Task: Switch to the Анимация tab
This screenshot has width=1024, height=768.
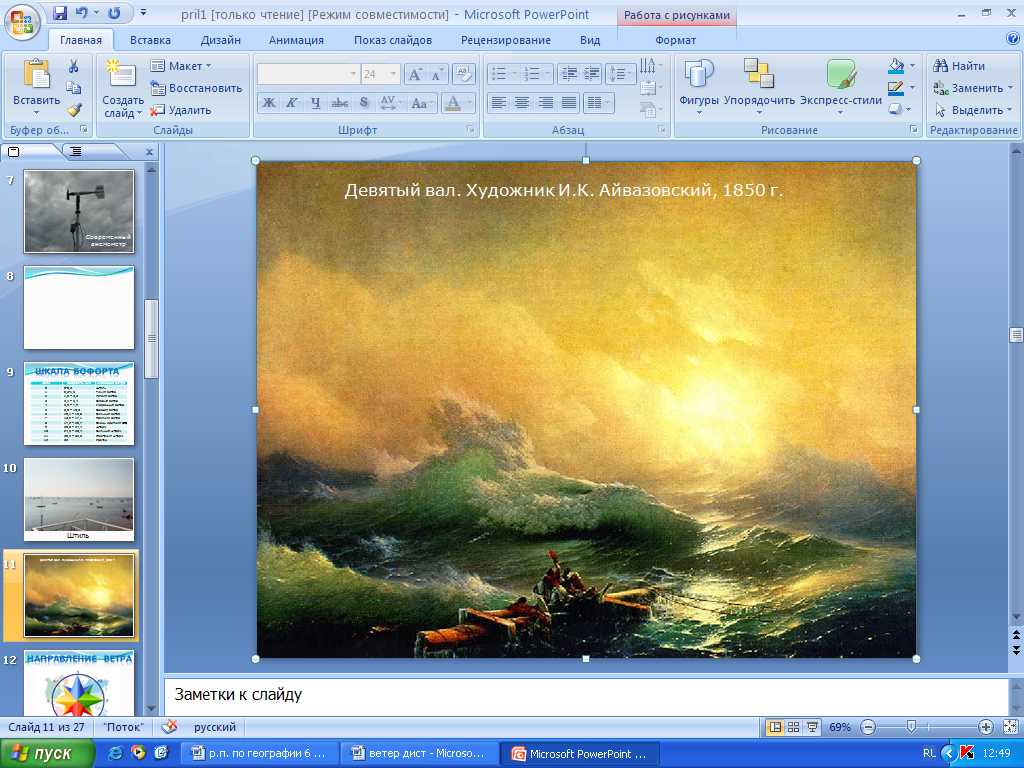Action: click(x=296, y=40)
